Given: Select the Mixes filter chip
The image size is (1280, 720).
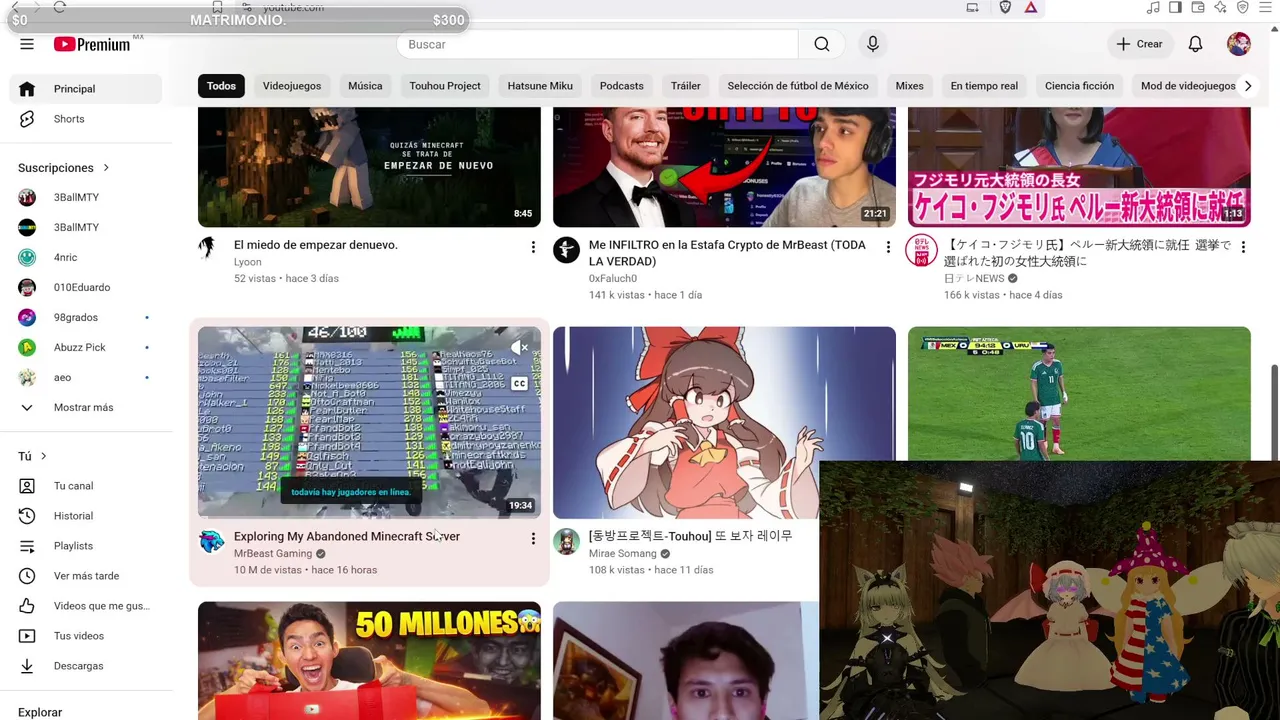Looking at the screenshot, I should (910, 86).
